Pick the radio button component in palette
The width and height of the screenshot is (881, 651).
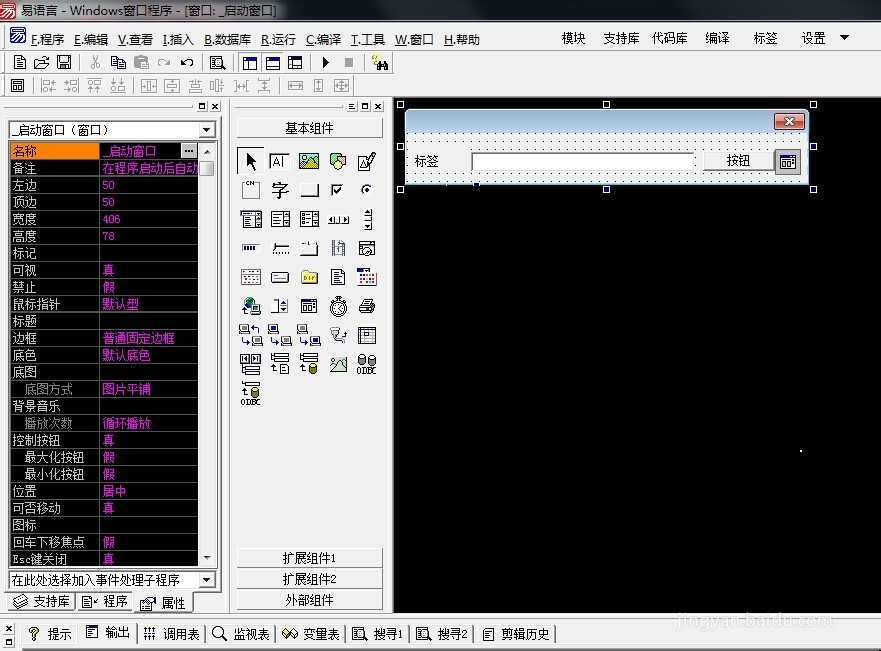coord(367,190)
